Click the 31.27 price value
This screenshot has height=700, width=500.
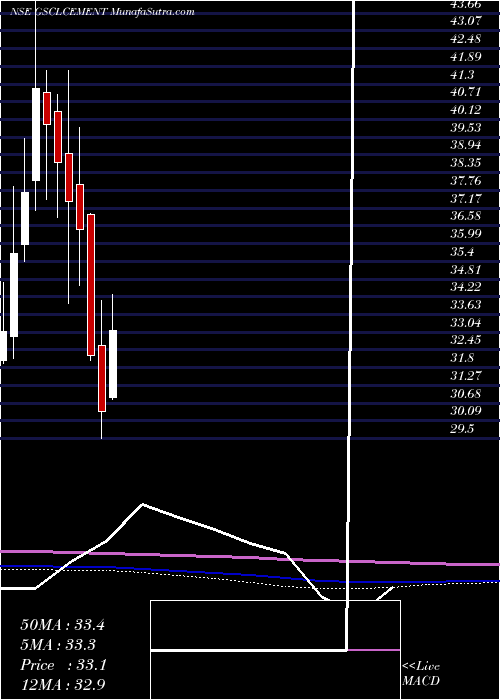465,376
